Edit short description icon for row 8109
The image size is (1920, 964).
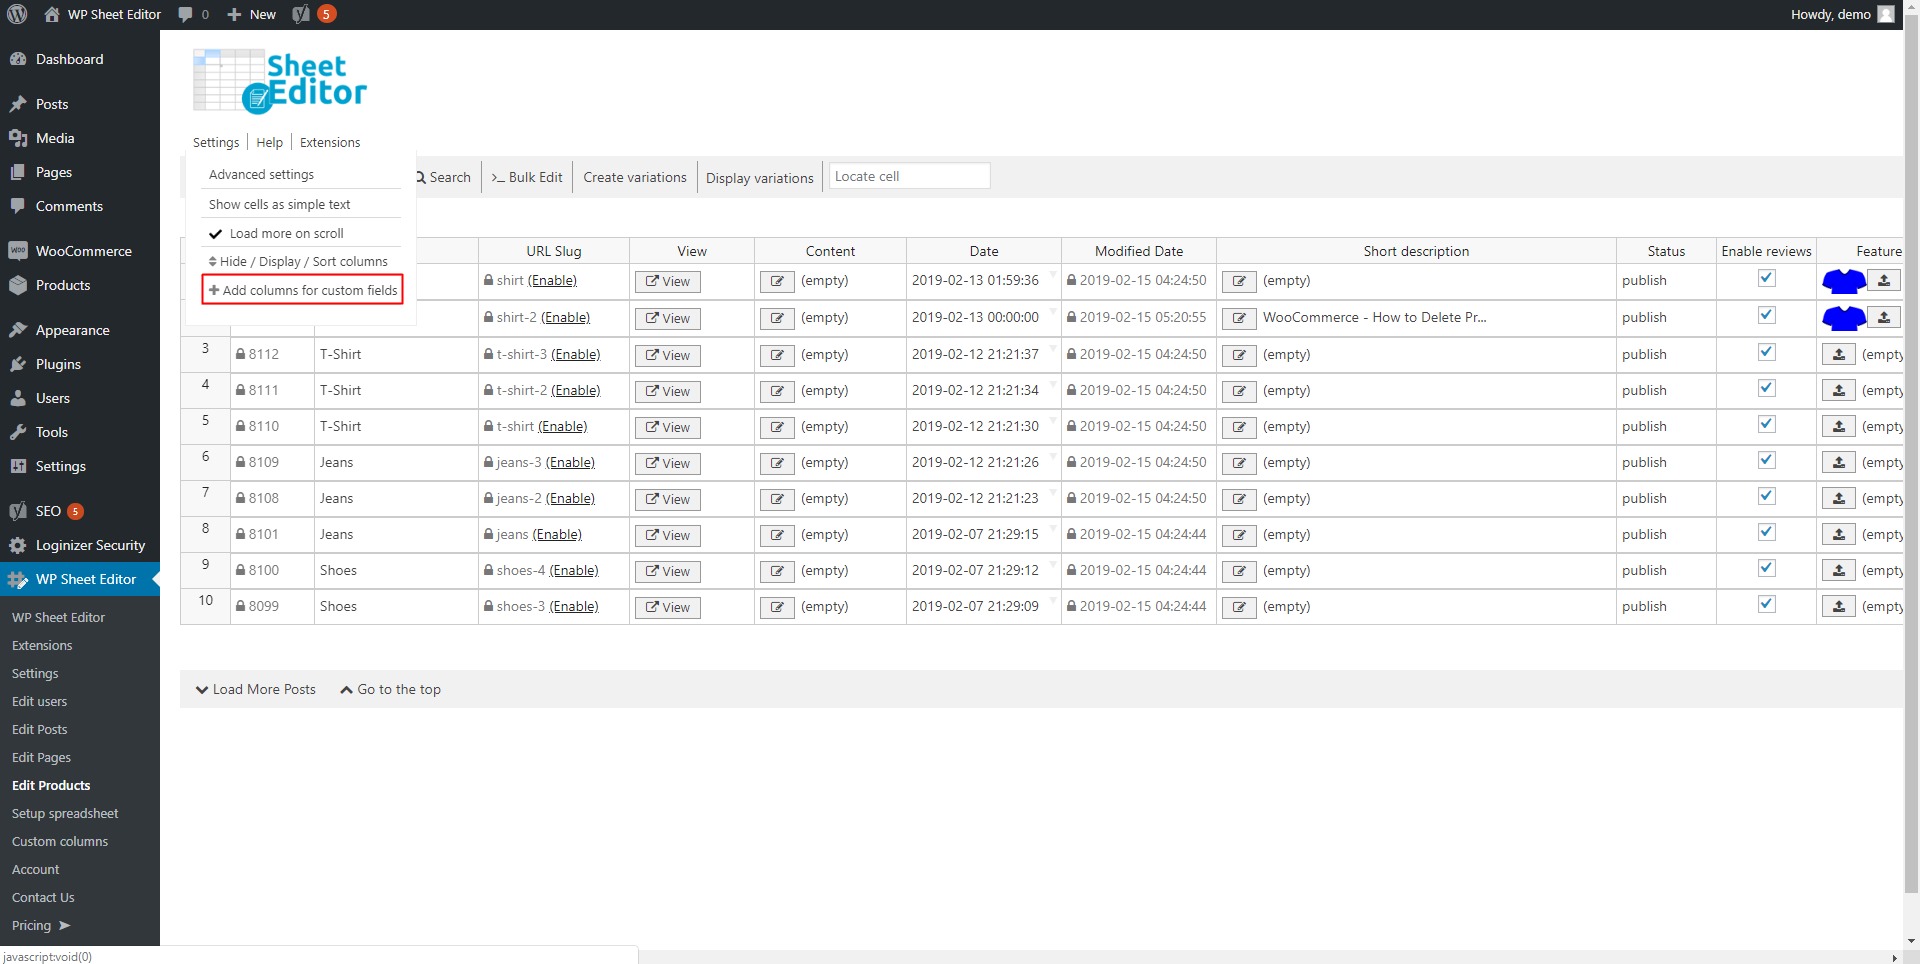[x=1239, y=463]
